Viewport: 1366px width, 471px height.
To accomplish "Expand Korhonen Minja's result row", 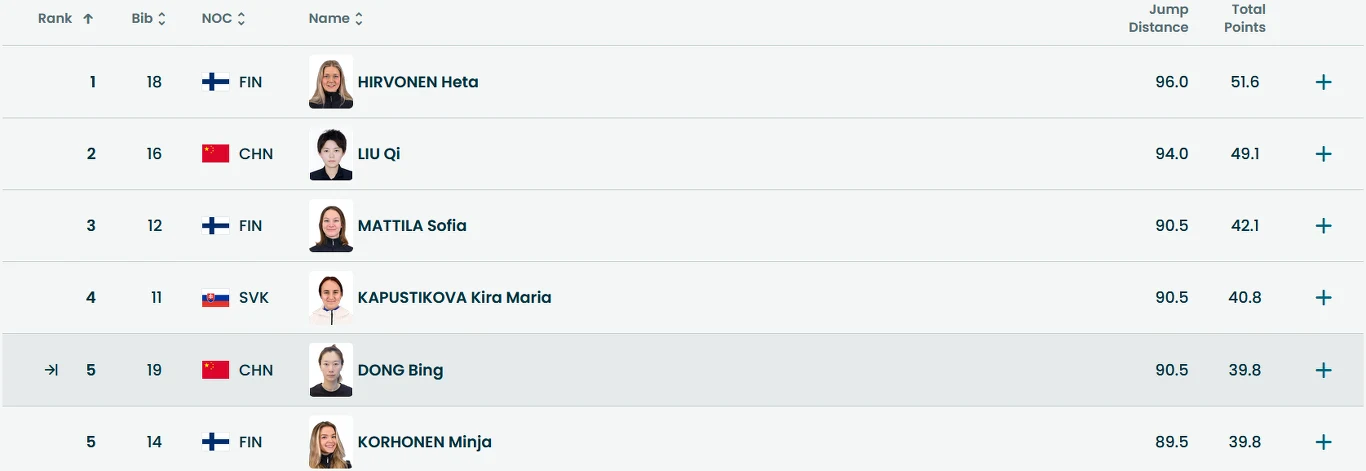I will point(1323,442).
